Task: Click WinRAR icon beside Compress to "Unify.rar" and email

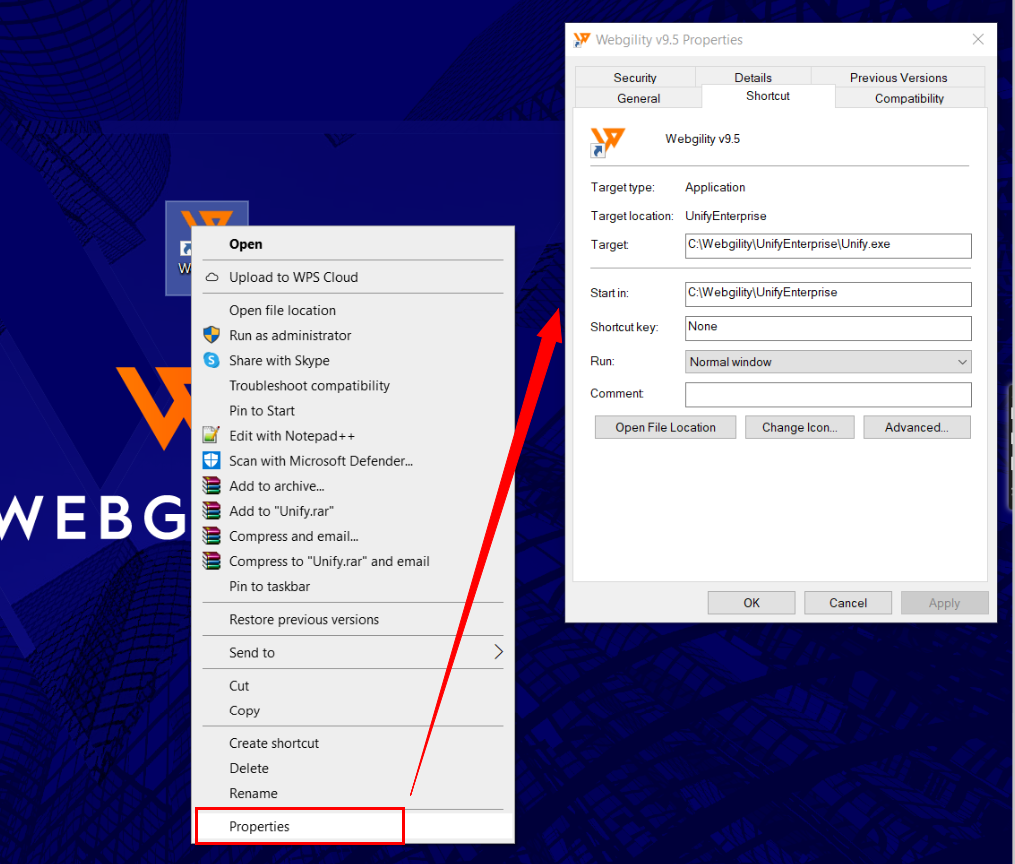Action: click(x=212, y=561)
